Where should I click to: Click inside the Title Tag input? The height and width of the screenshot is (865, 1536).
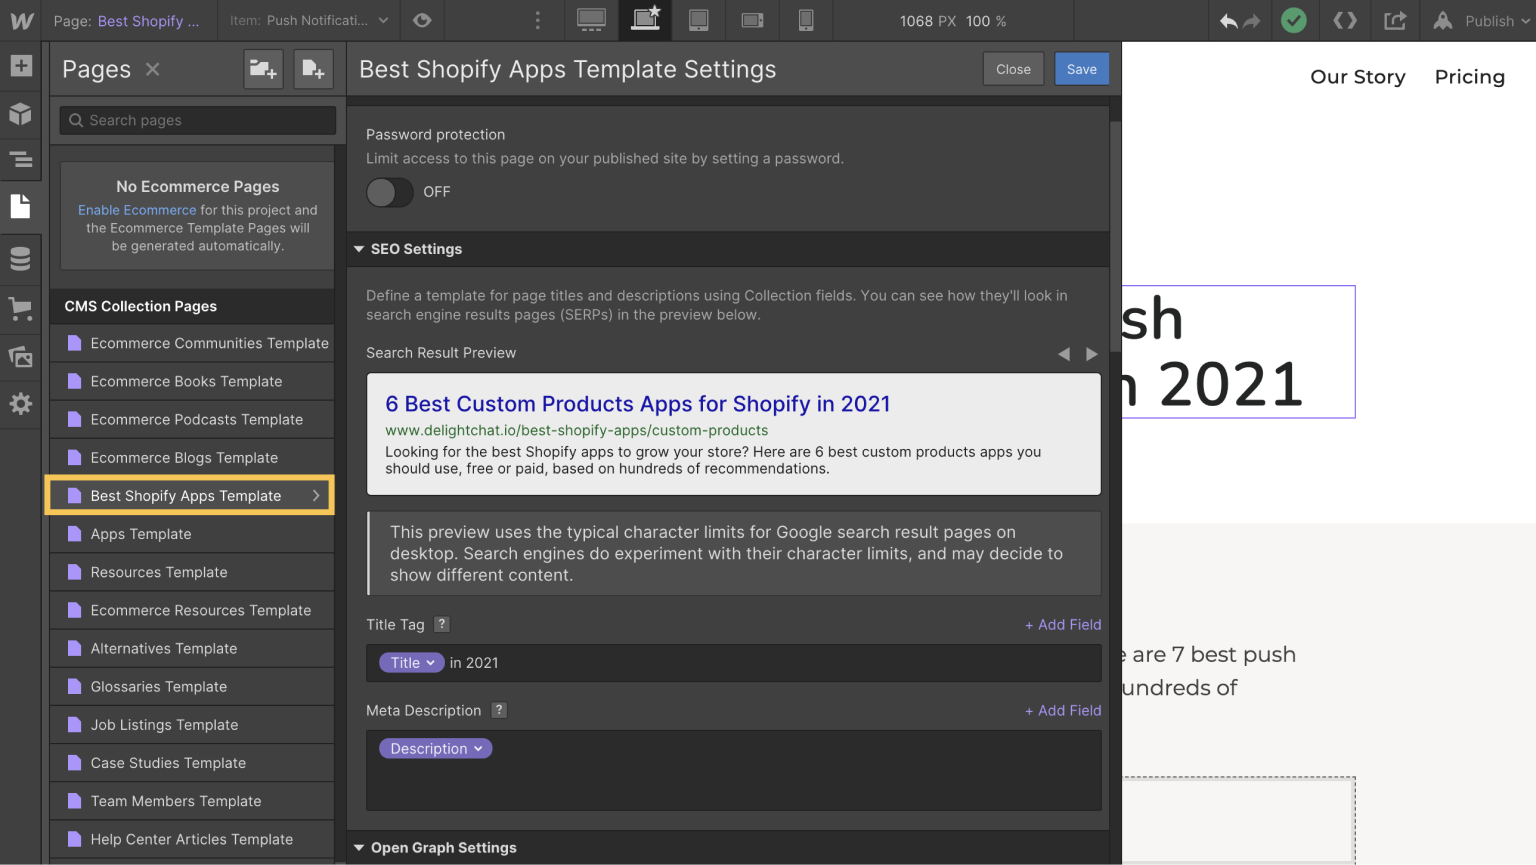pyautogui.click(x=734, y=663)
